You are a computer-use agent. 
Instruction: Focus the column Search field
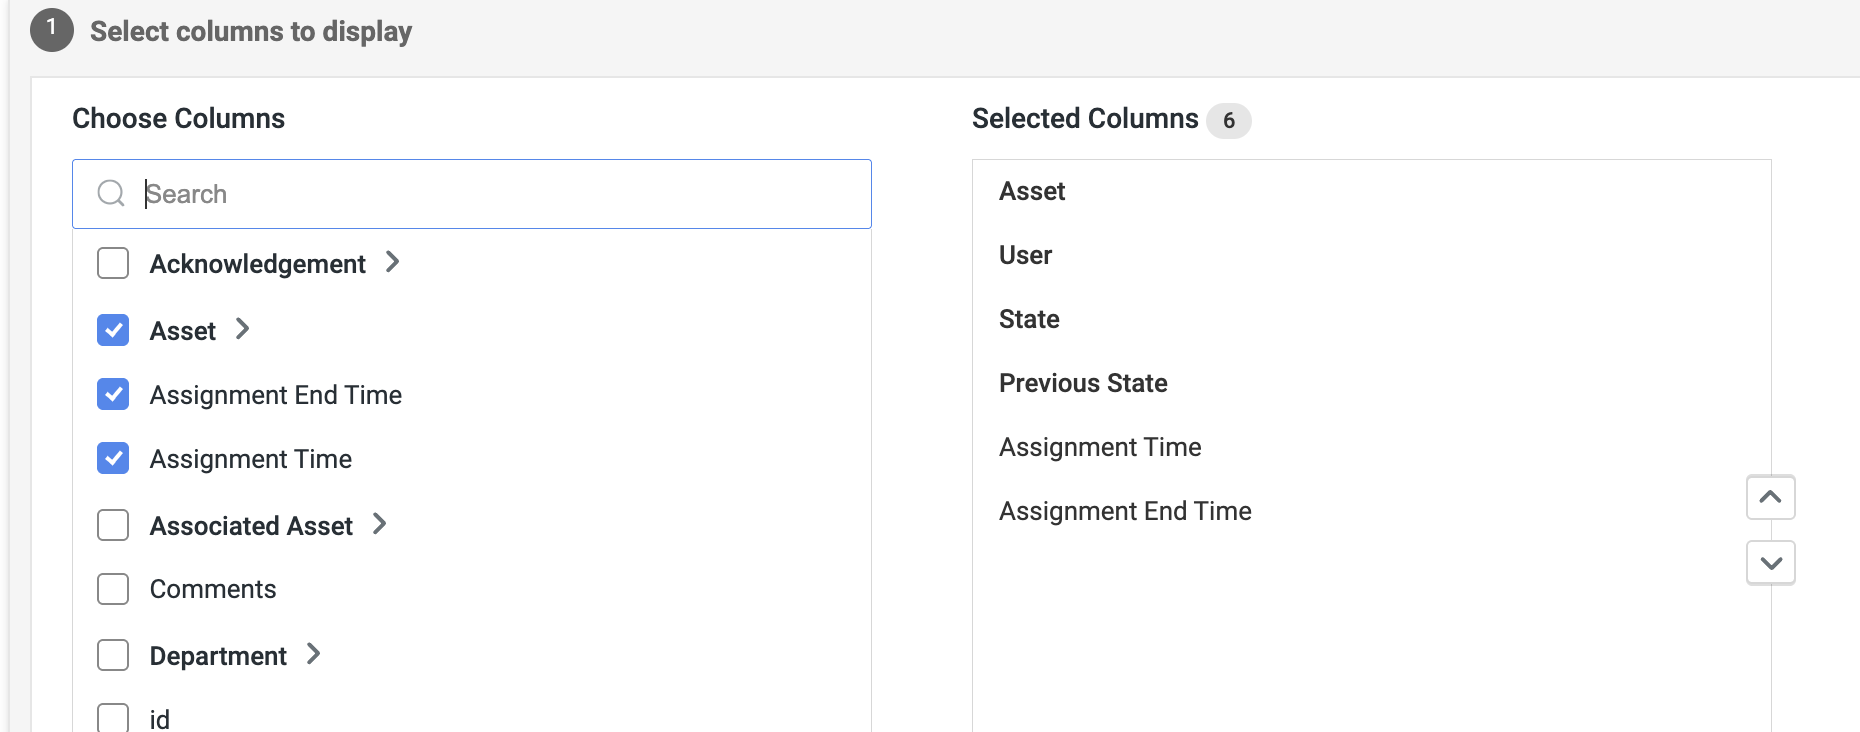point(500,194)
